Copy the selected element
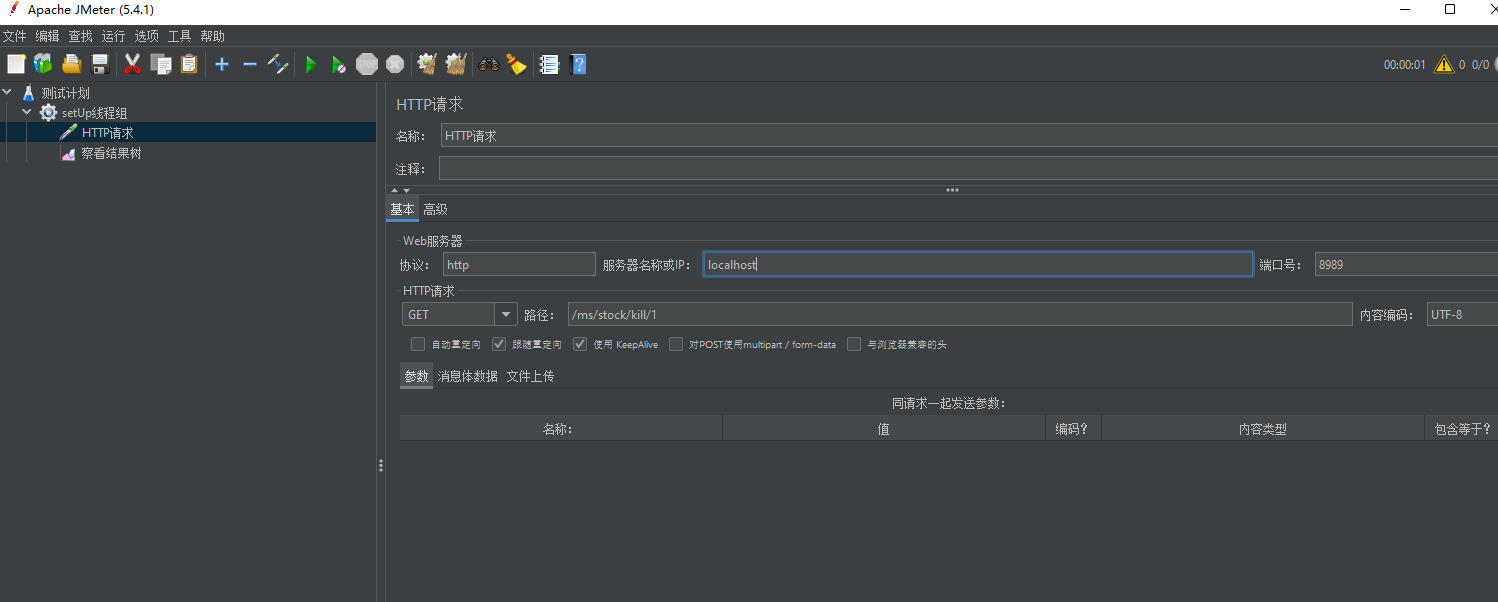1498x602 pixels. pyautogui.click(x=160, y=64)
